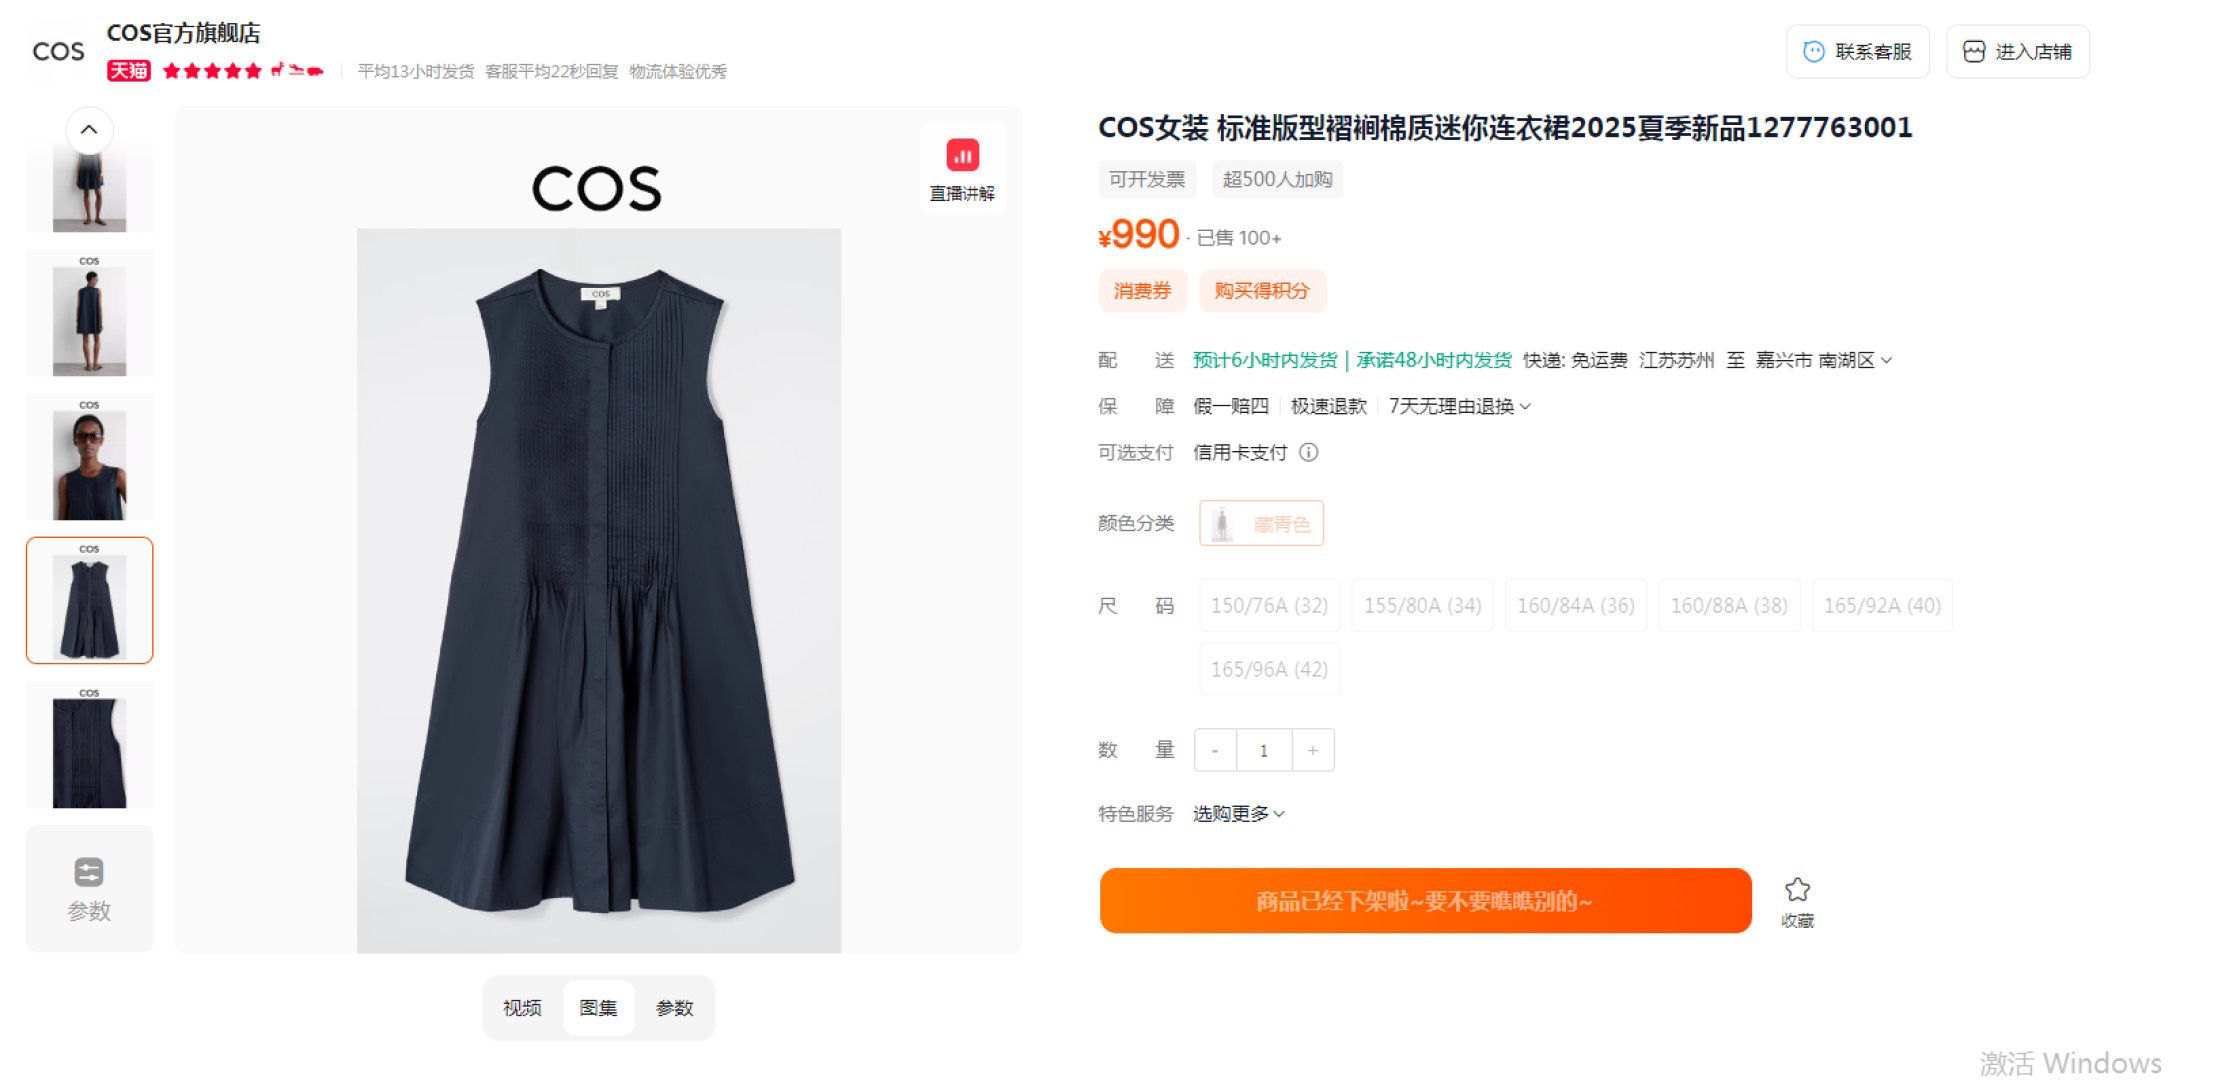Image resolution: width=2233 pixels, height=1080 pixels.
Task: Select size 160/84A (36)
Action: tap(1575, 606)
